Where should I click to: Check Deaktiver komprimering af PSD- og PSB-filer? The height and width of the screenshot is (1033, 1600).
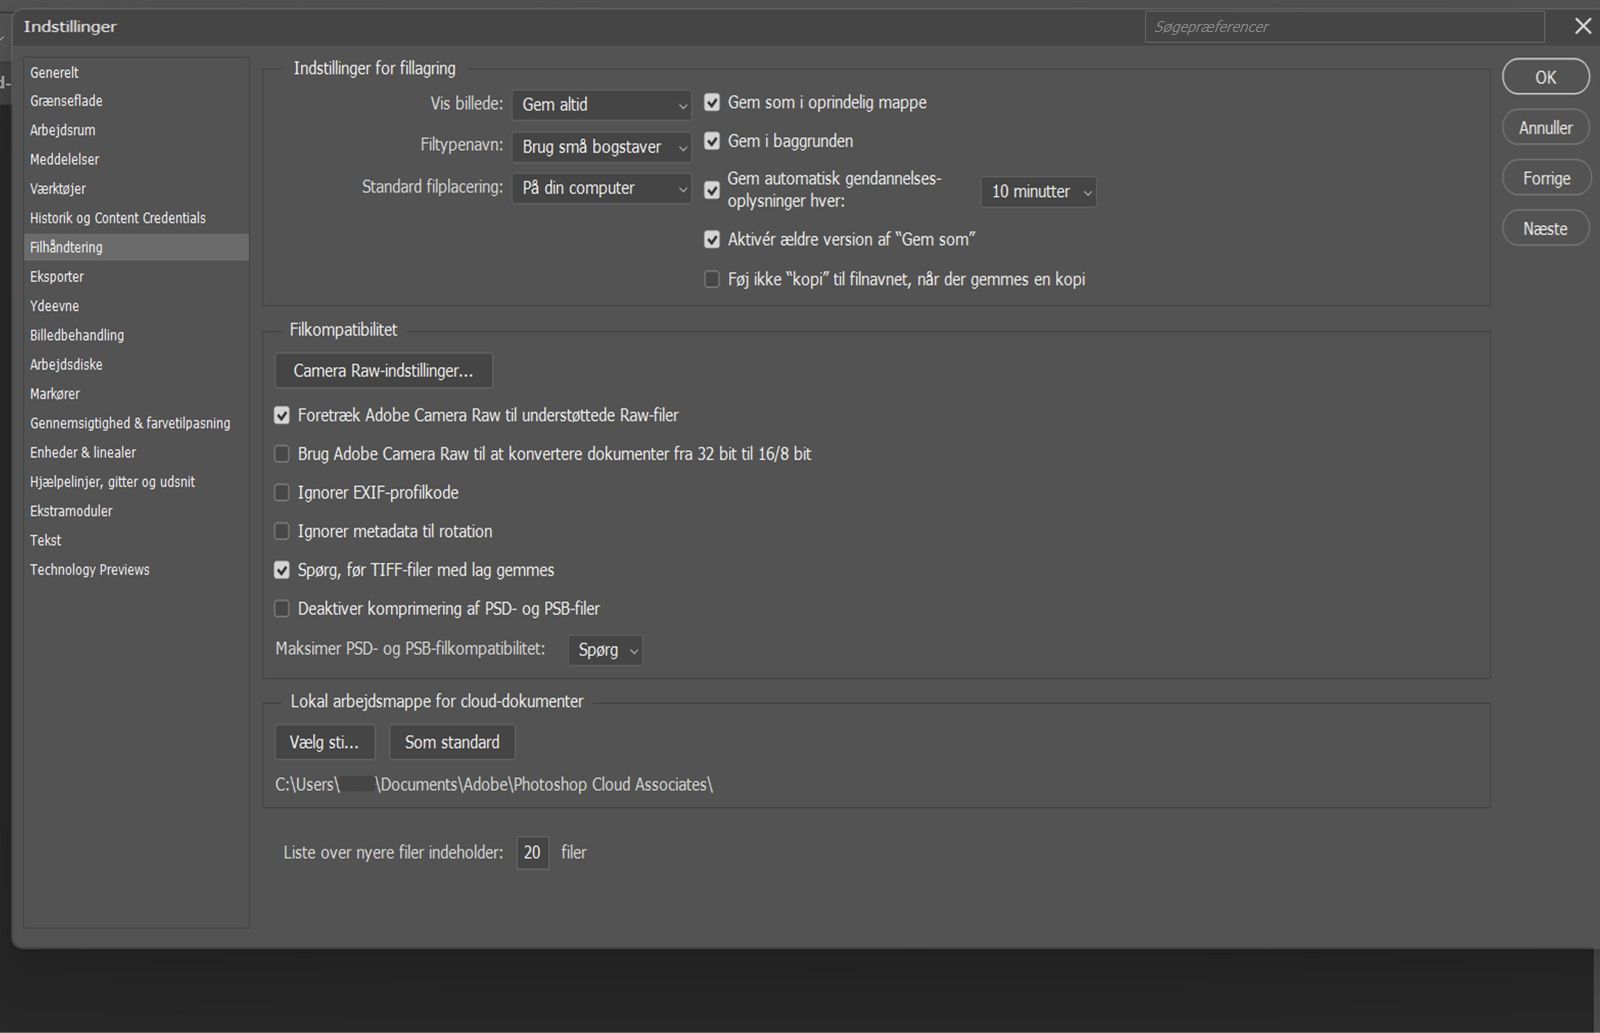coord(282,609)
